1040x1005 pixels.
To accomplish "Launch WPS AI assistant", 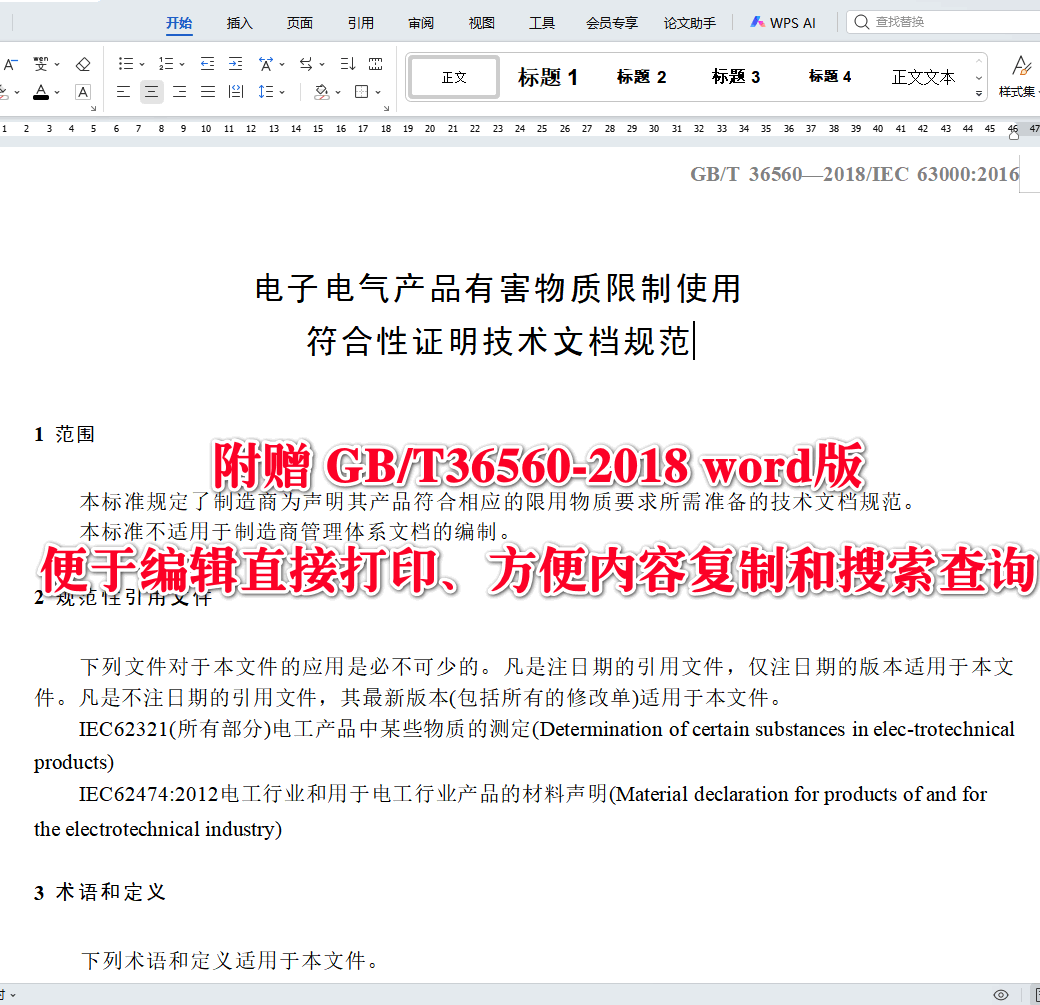I will pyautogui.click(x=783, y=23).
